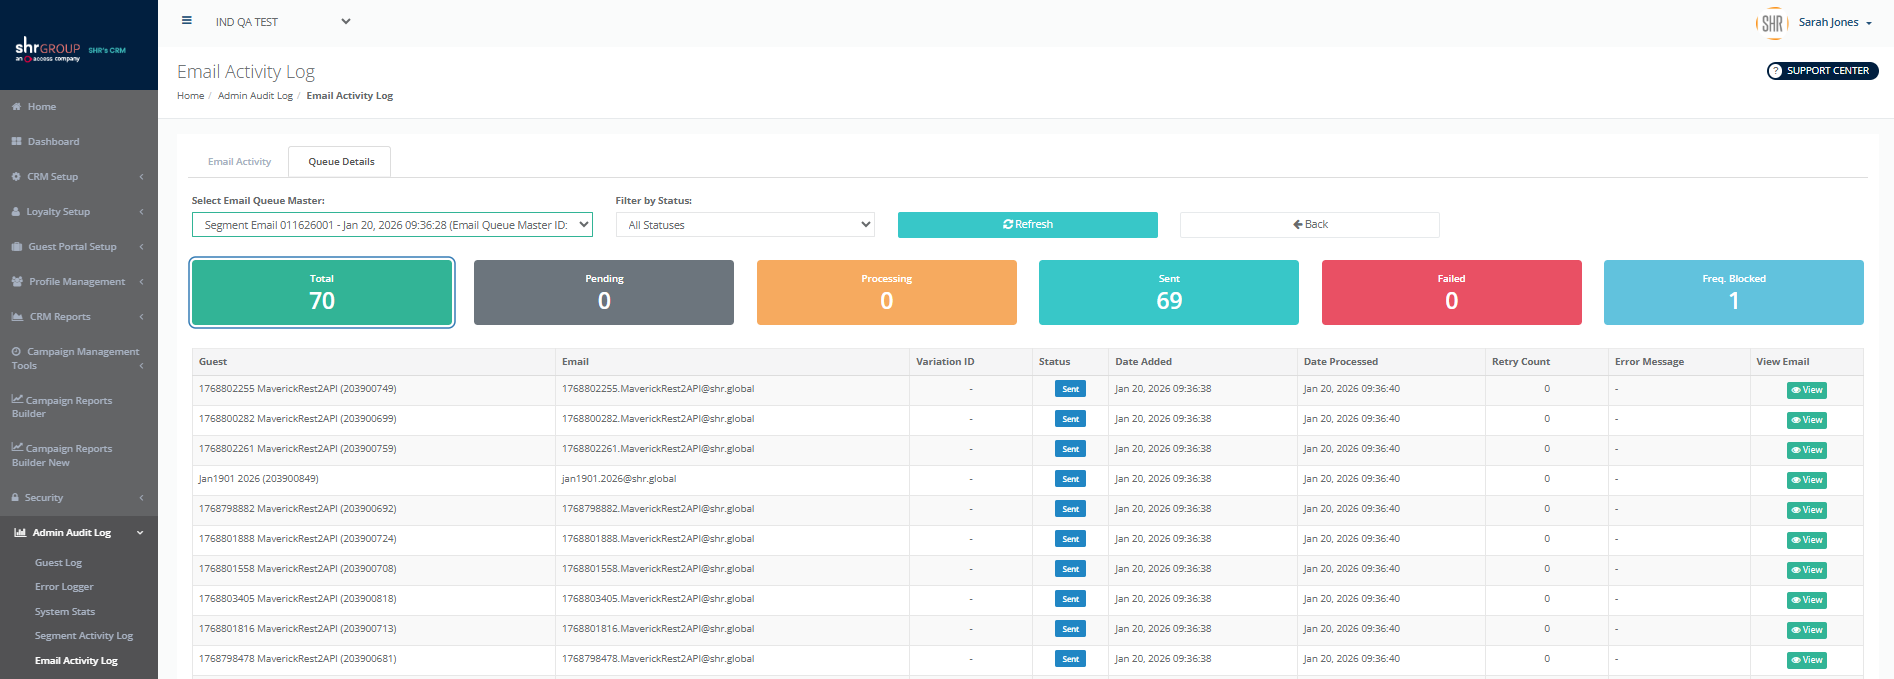
Task: Open Segment Activity Log item
Action: click(x=84, y=636)
